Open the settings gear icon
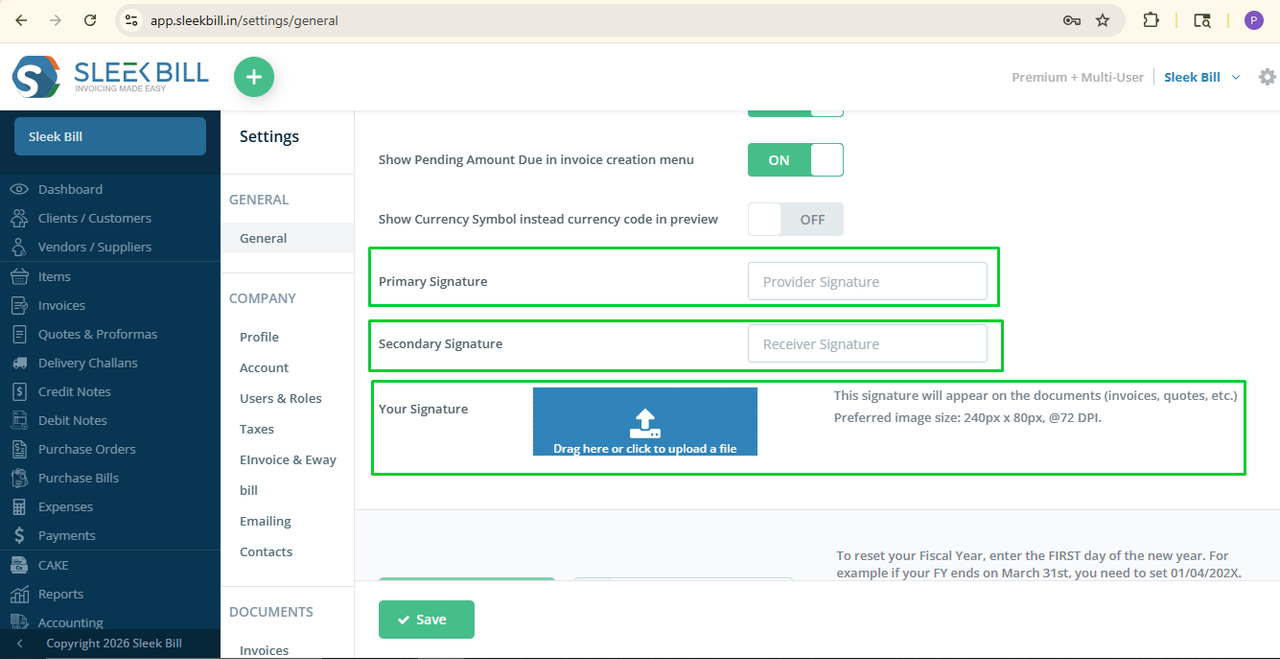The width and height of the screenshot is (1280, 659). point(1267,77)
